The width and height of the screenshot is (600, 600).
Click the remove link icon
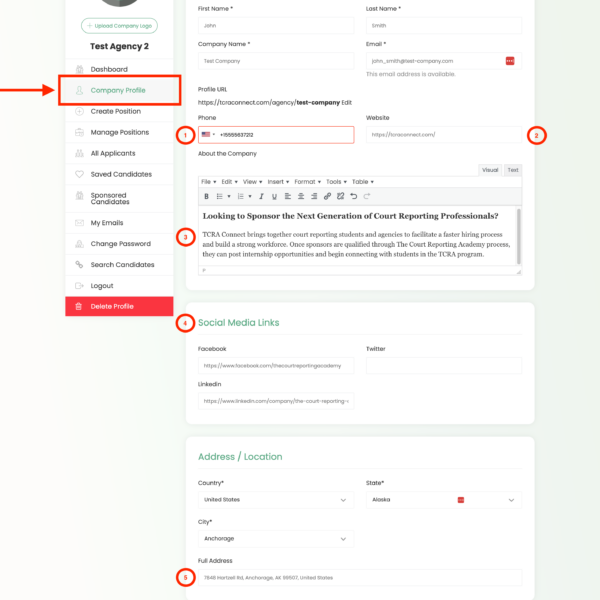[341, 196]
